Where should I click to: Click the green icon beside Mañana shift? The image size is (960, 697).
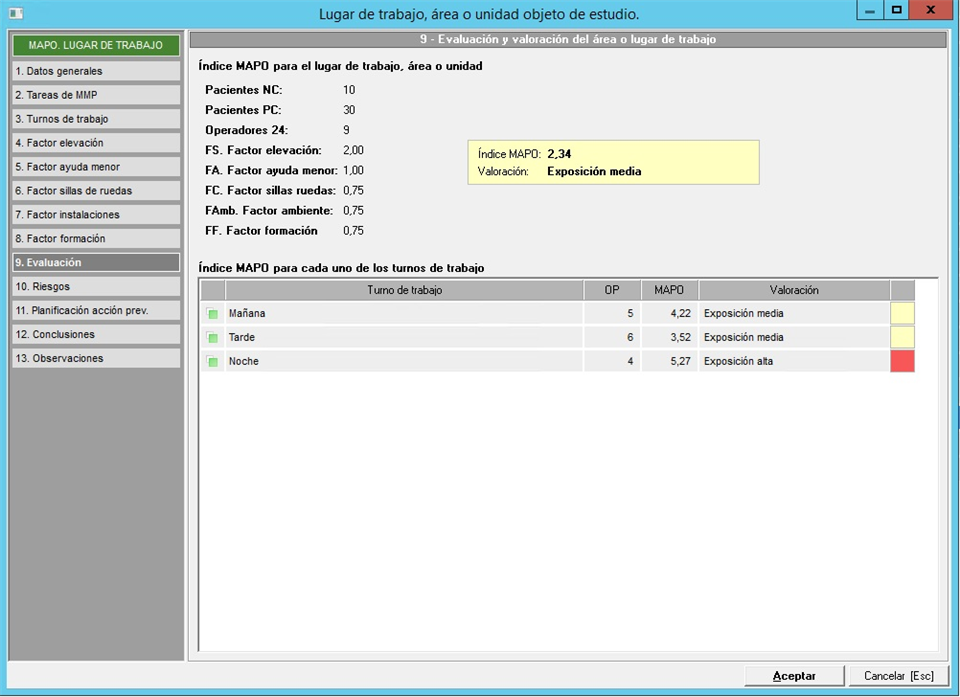coord(212,314)
